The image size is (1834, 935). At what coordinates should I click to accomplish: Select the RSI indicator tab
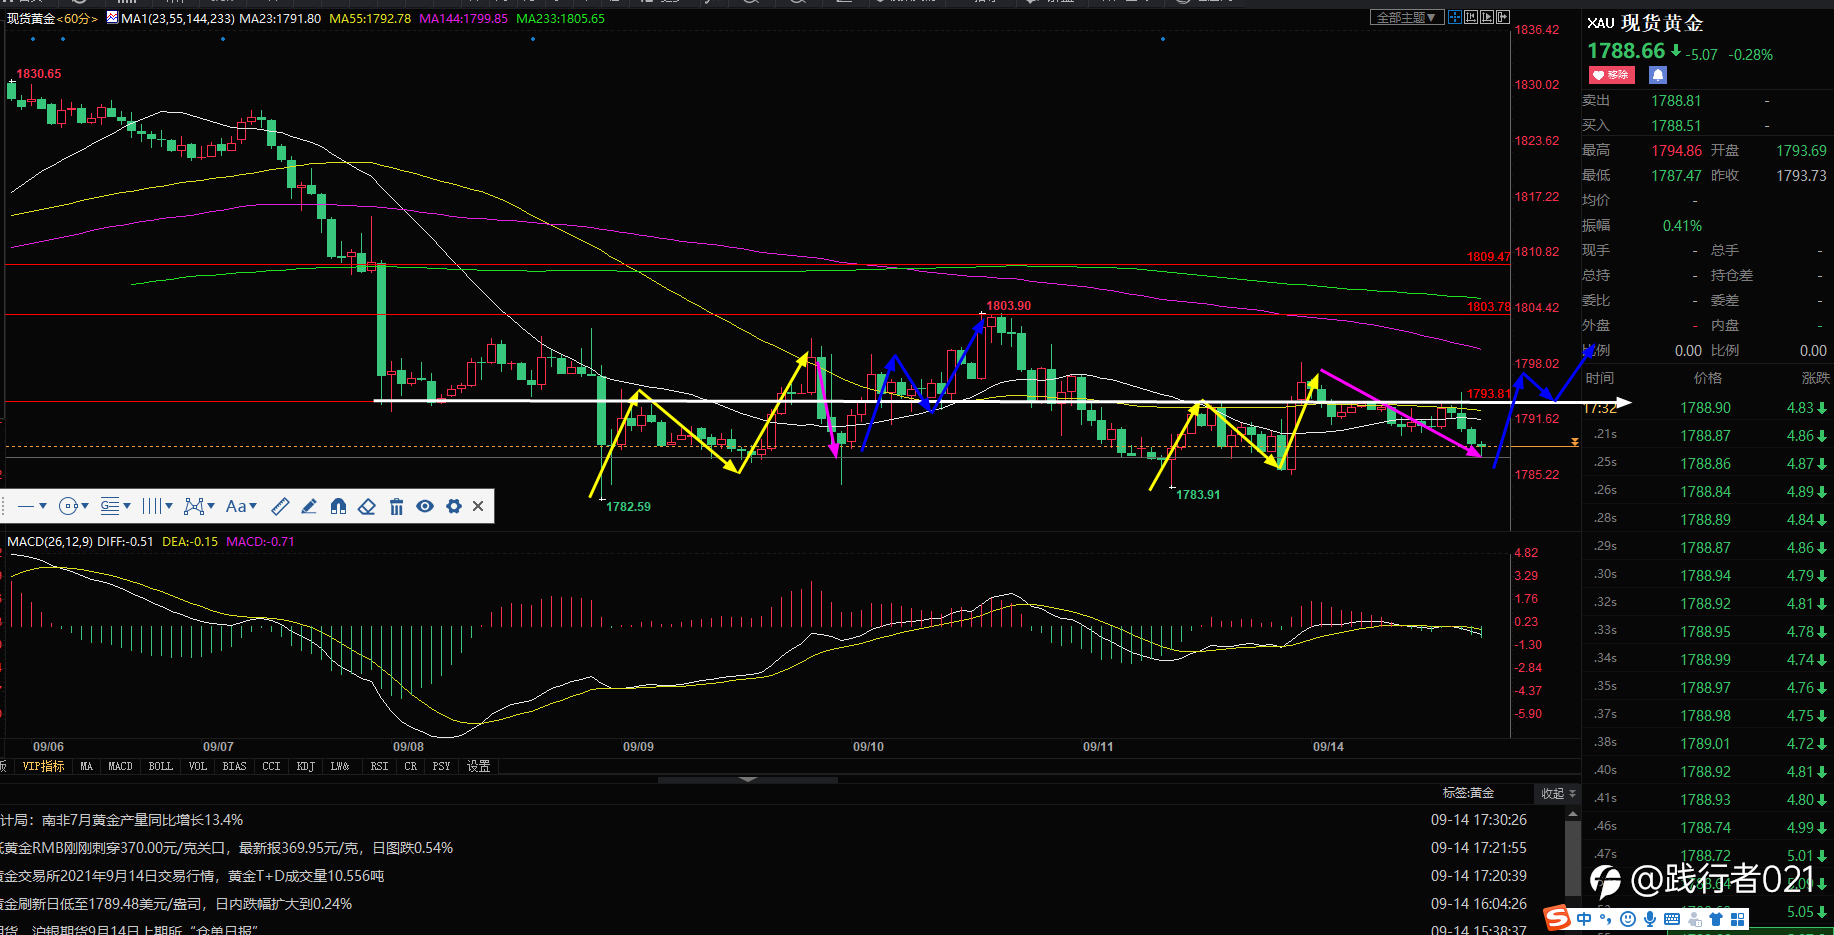click(379, 766)
